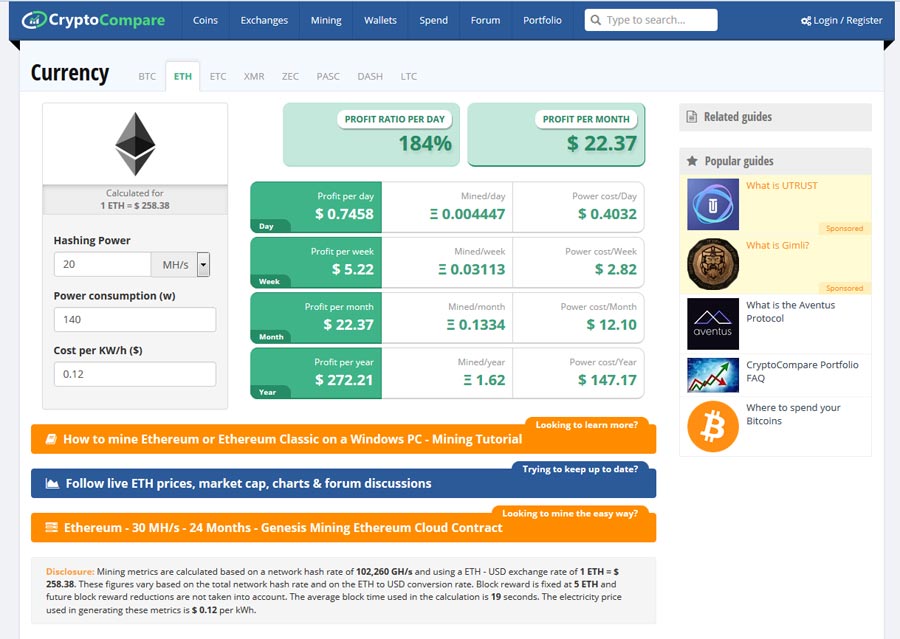Open the Exchanges menu

(x=264, y=20)
